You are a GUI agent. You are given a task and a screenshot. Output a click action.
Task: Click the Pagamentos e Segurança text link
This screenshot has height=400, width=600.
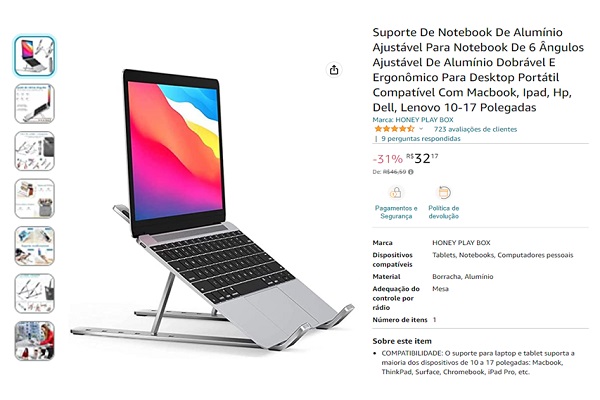396,212
